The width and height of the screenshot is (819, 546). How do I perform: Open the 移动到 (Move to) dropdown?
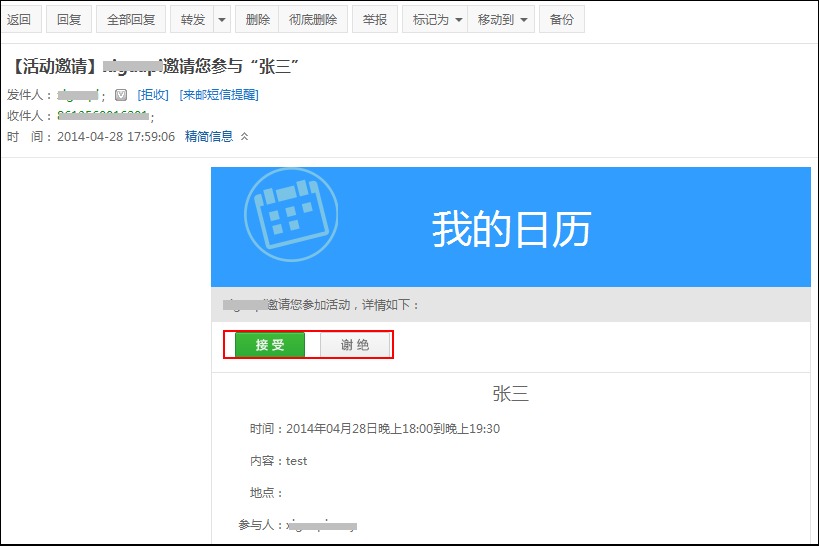tap(503, 20)
